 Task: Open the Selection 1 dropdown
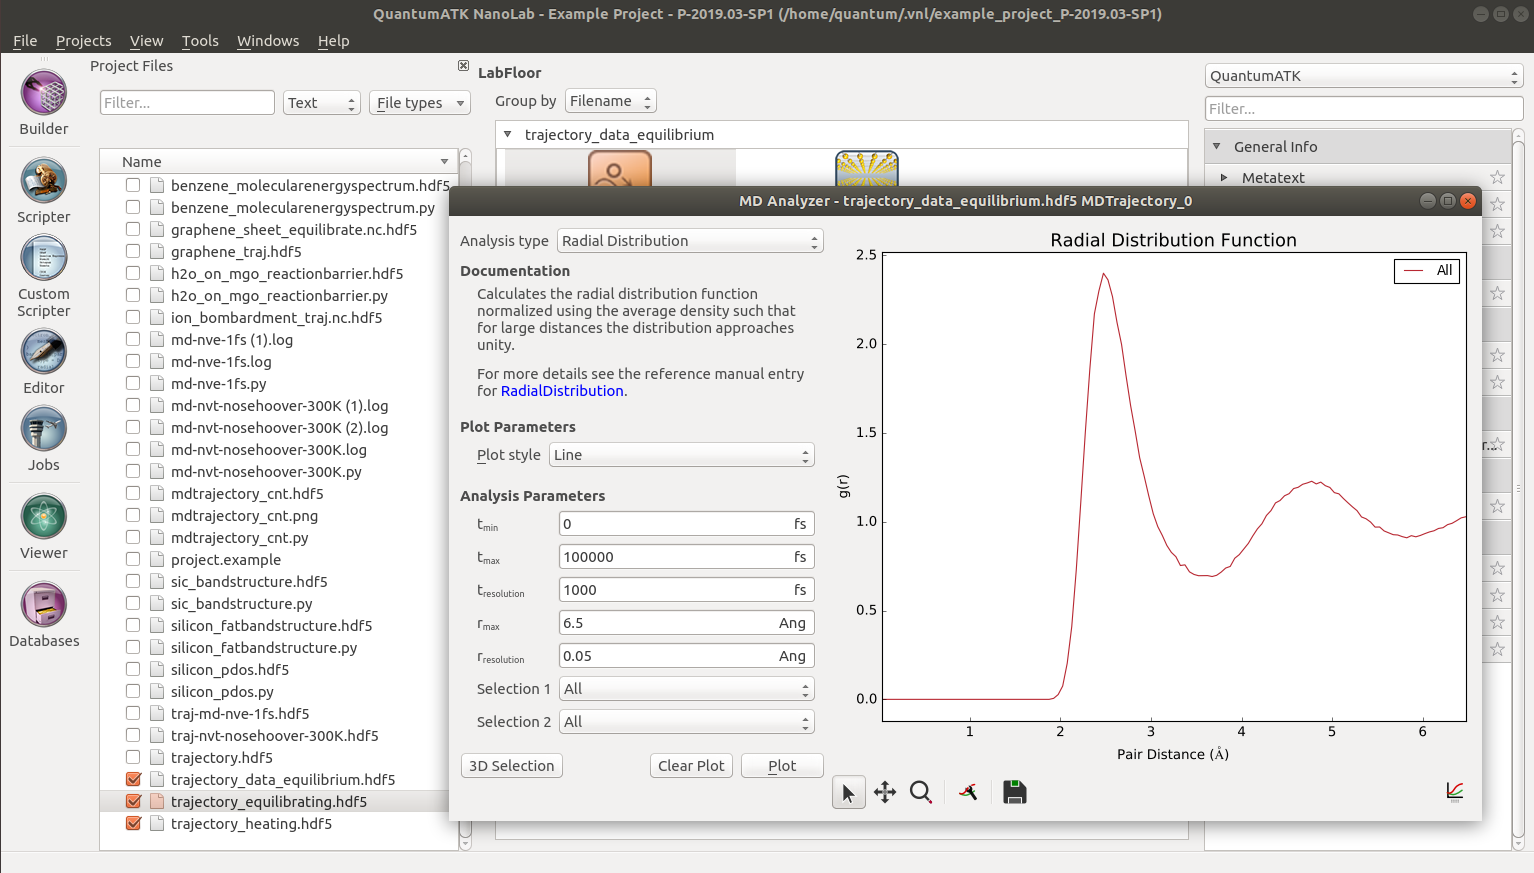[x=687, y=689]
